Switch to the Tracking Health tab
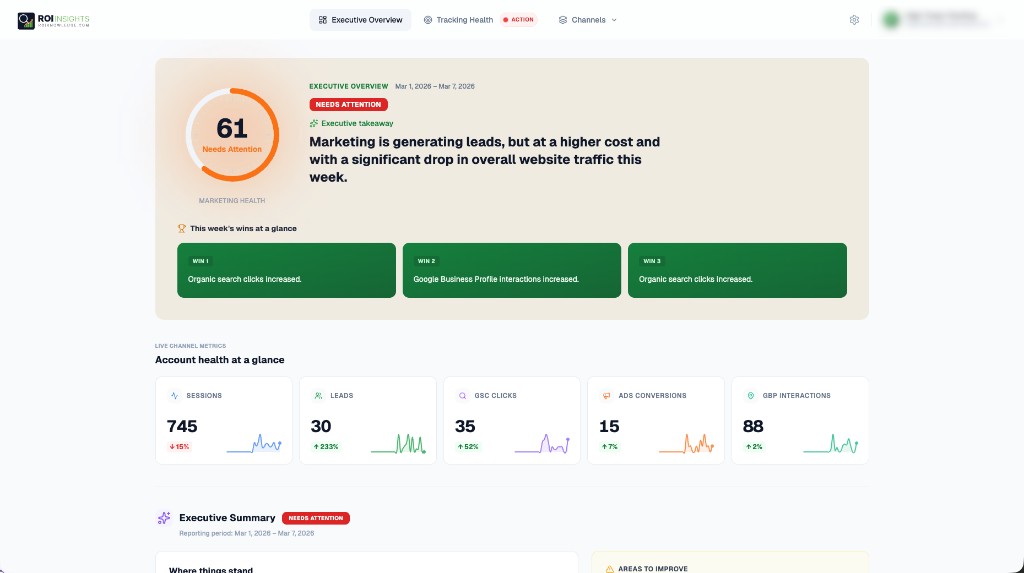The image size is (1024, 573). click(458, 20)
